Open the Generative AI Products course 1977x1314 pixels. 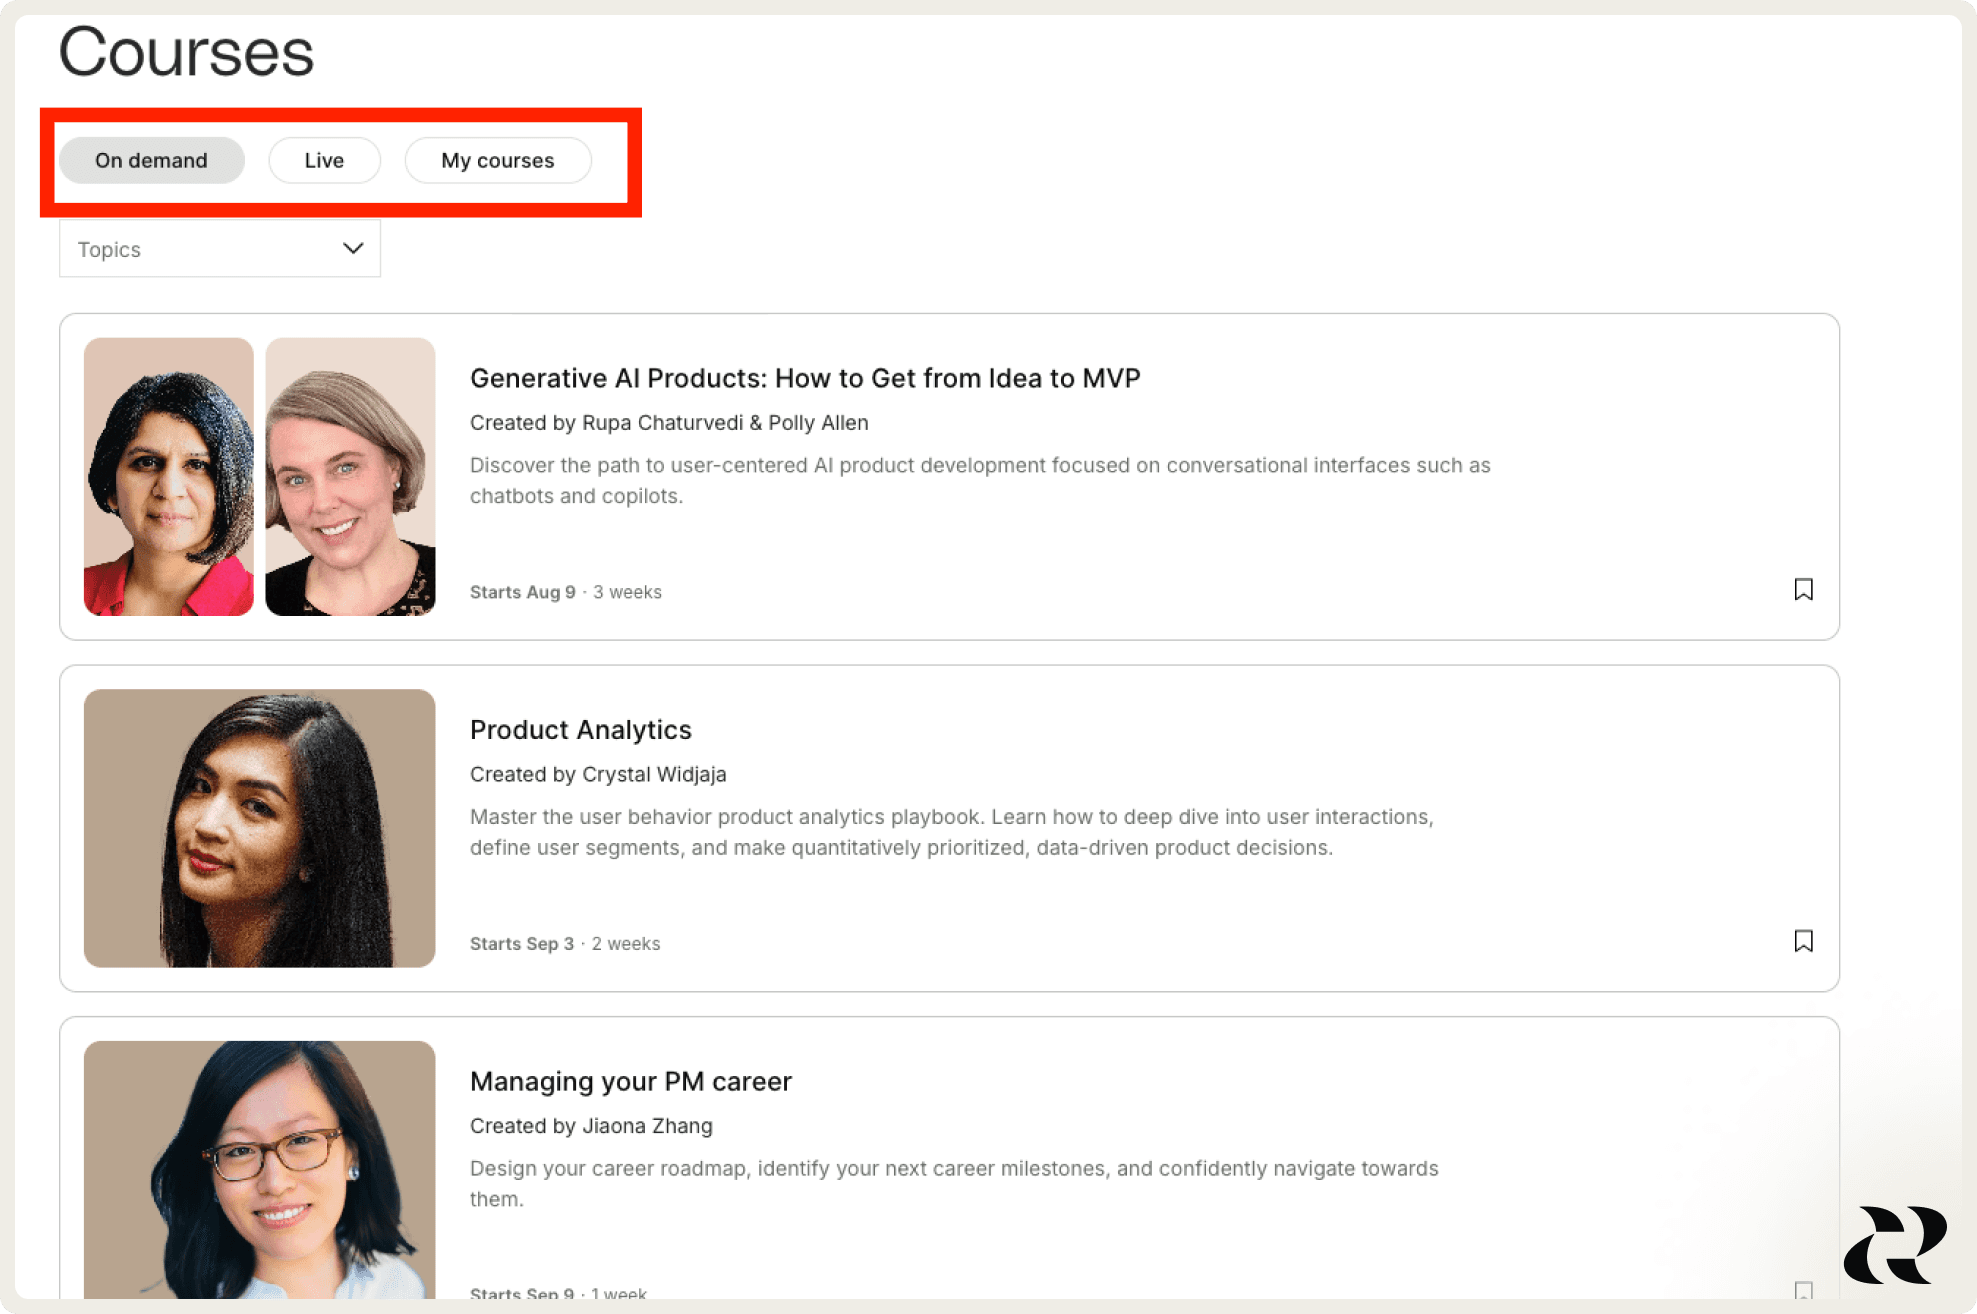tap(805, 378)
